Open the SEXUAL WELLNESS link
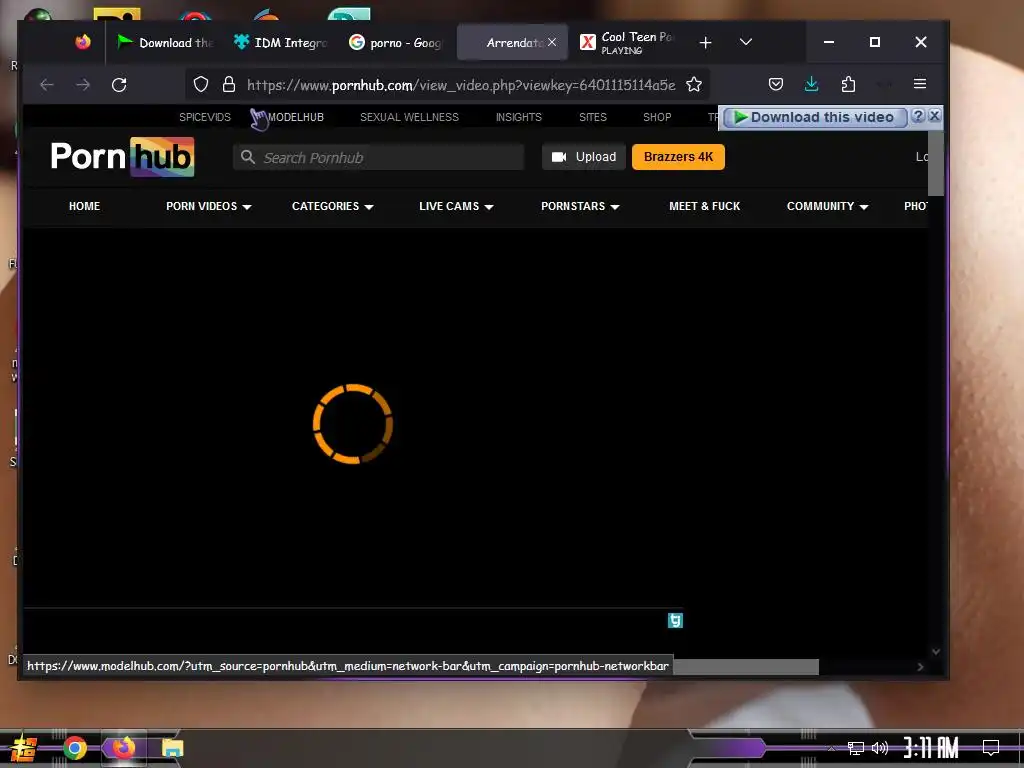 409,117
